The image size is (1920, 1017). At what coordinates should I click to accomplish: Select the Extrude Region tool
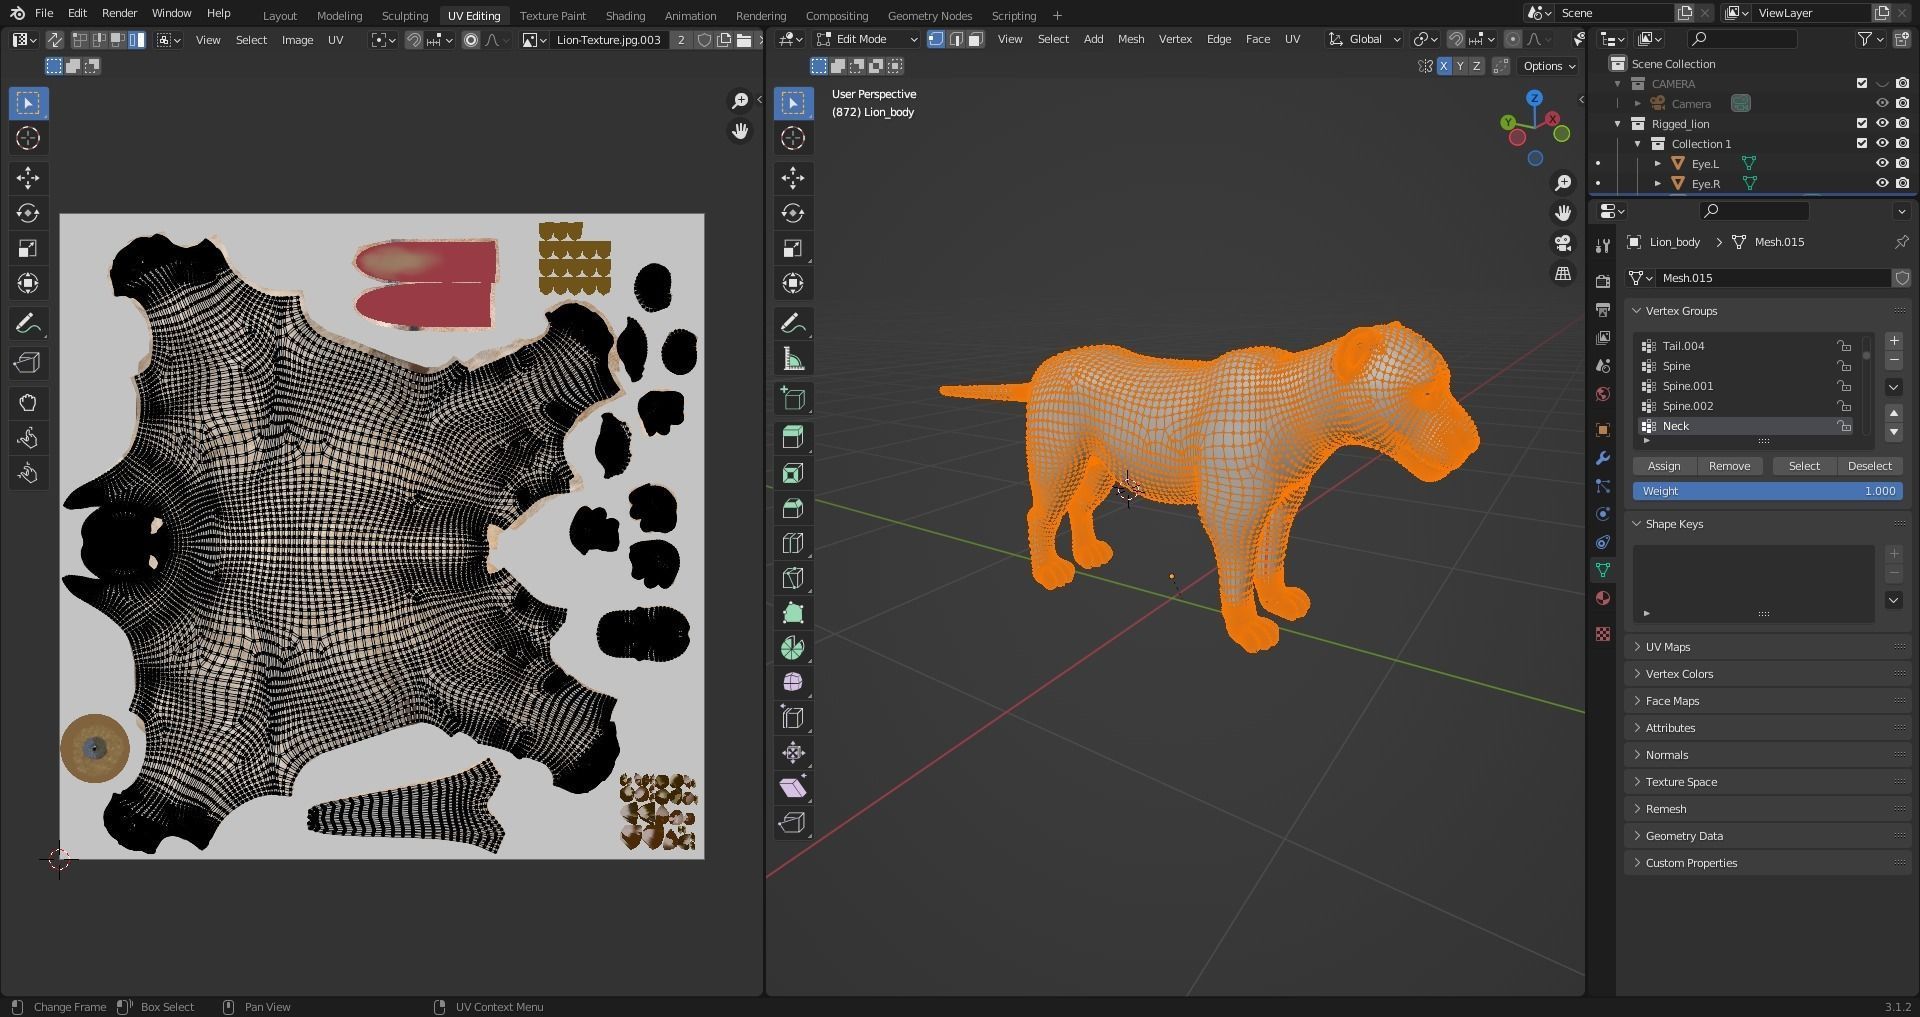pyautogui.click(x=793, y=438)
